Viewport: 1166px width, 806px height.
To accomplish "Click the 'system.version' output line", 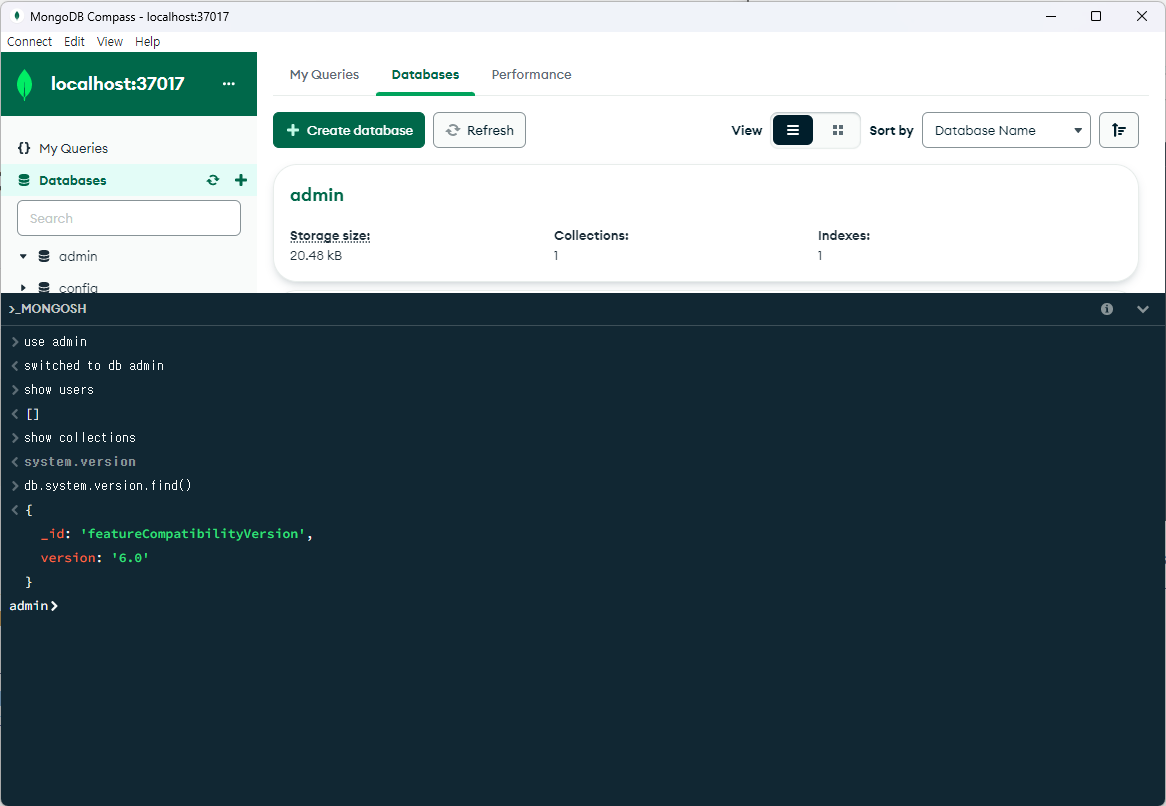I will point(80,461).
